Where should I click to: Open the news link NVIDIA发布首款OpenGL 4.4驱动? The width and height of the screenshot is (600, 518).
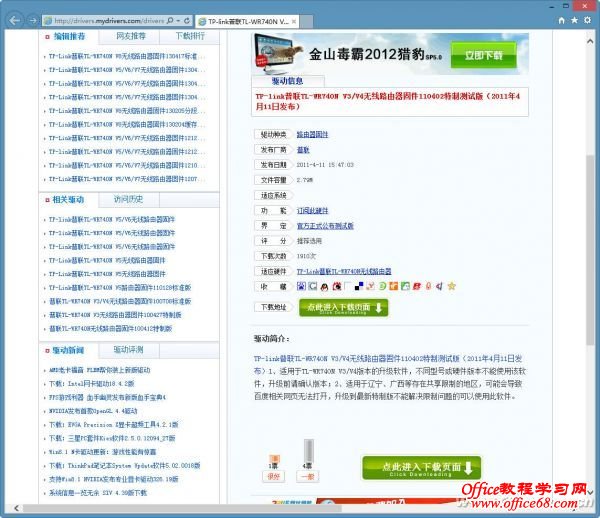[93, 411]
